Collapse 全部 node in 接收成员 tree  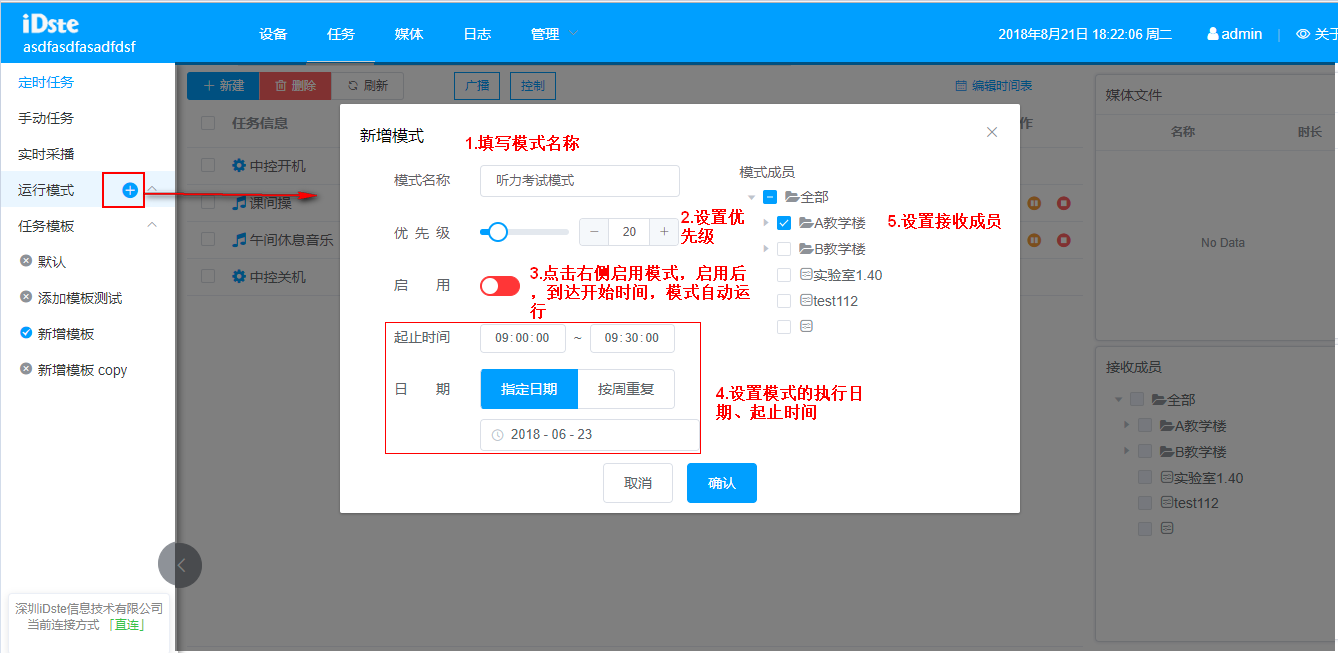tap(1117, 400)
